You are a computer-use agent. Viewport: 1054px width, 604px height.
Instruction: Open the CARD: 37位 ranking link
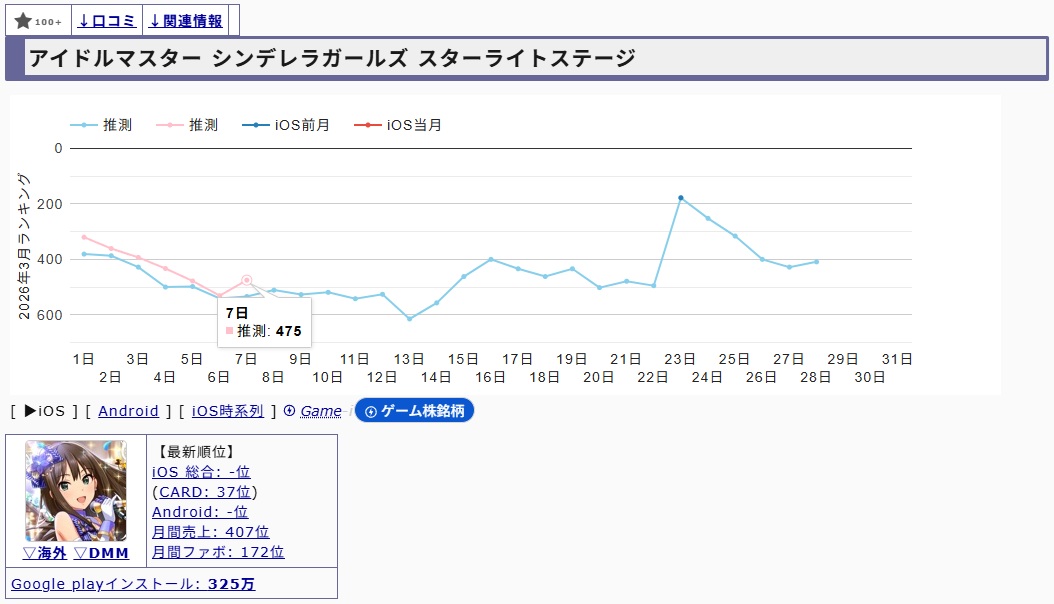[x=206, y=492]
